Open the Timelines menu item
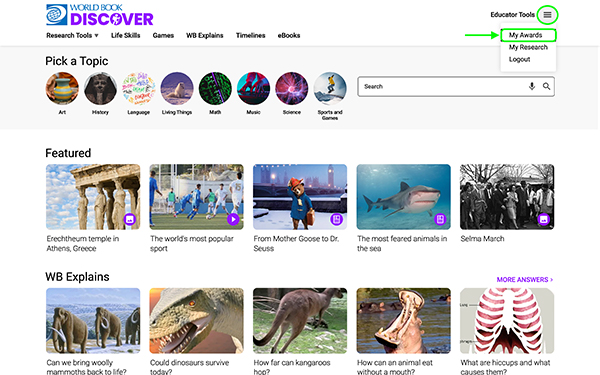This screenshot has height=375, width=600. click(251, 36)
